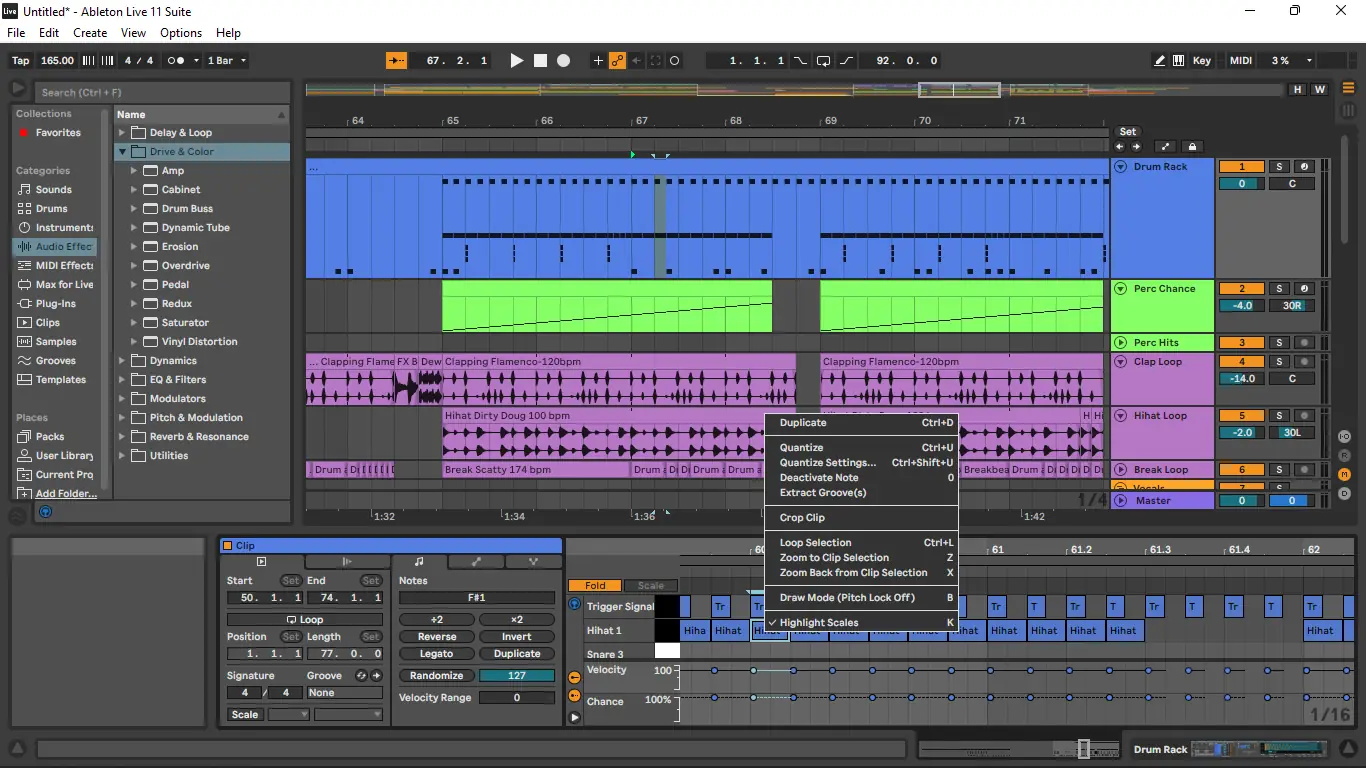Solo the Drum Rack track
Viewport: 1366px width, 768px height.
[1279, 167]
